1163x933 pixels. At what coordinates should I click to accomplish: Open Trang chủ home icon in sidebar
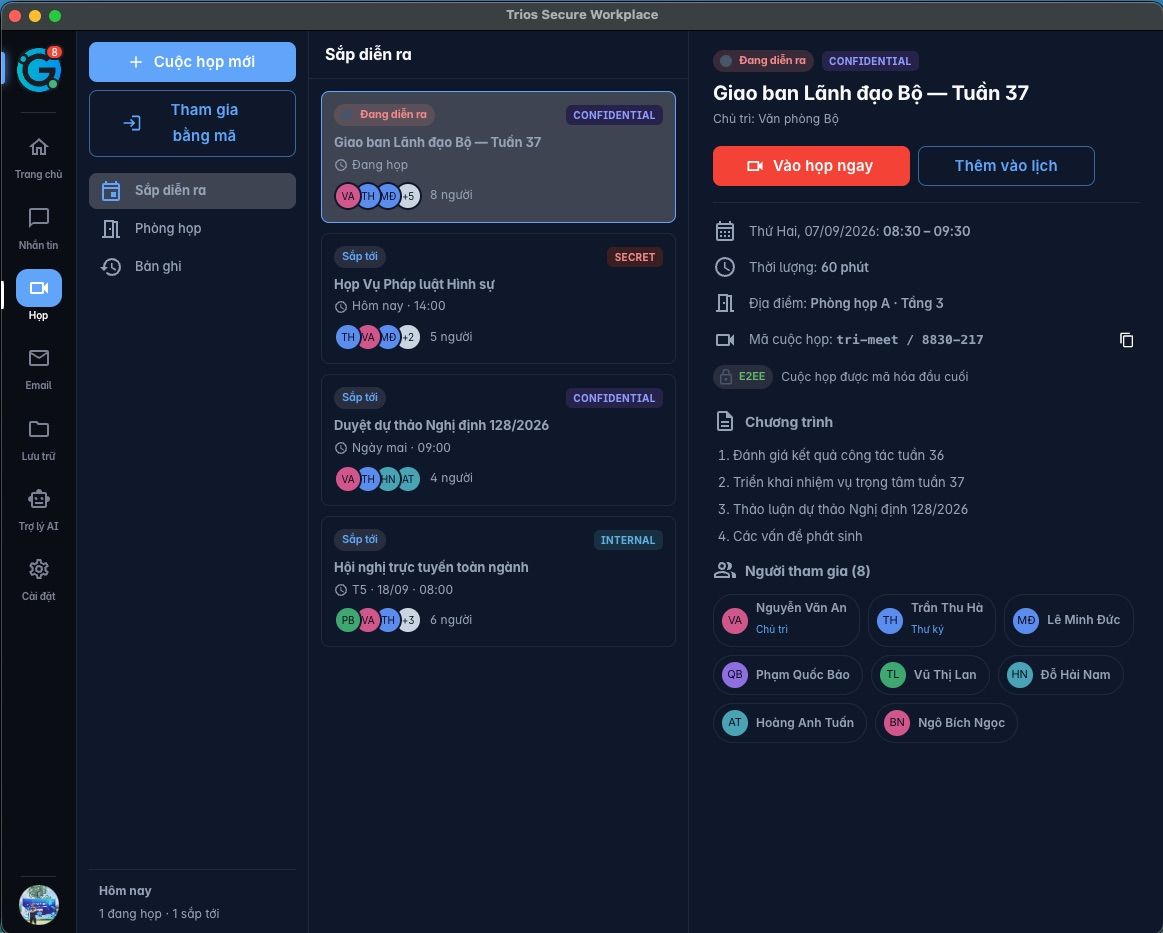click(x=39, y=147)
